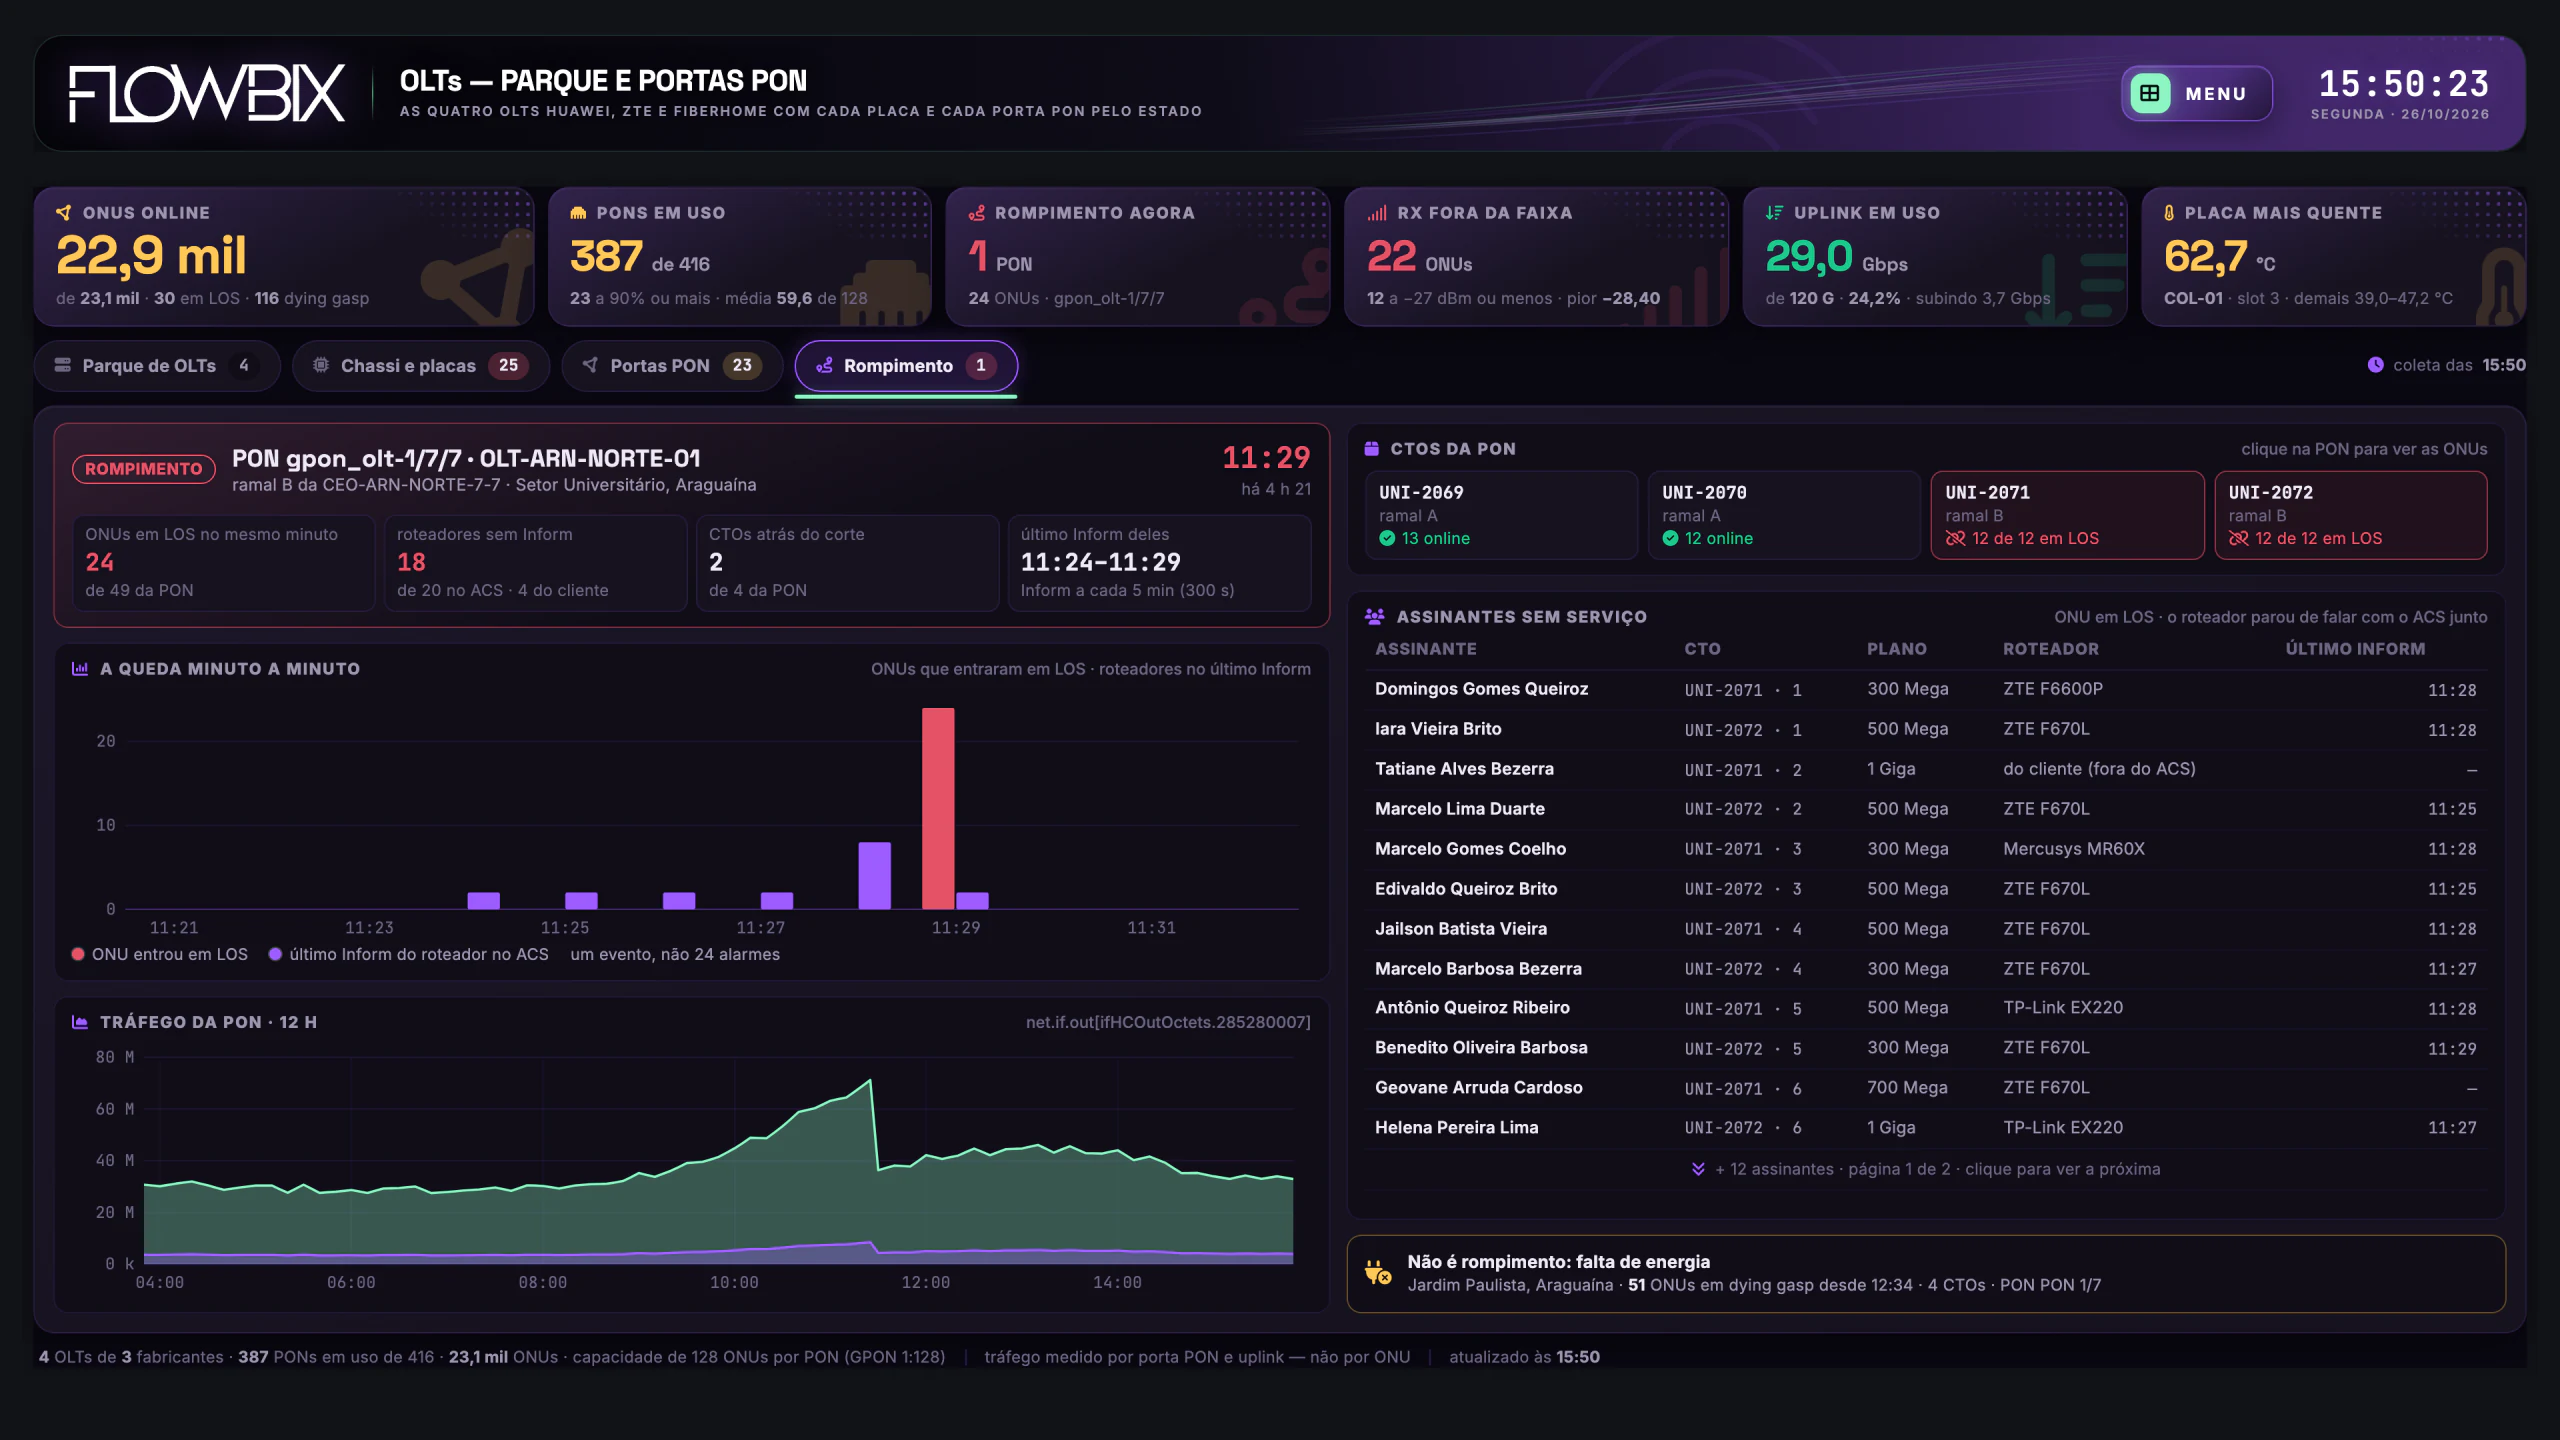This screenshot has width=2560, height=1440.
Task: Click ONU entrou em LOS legend dot
Action: (78, 955)
